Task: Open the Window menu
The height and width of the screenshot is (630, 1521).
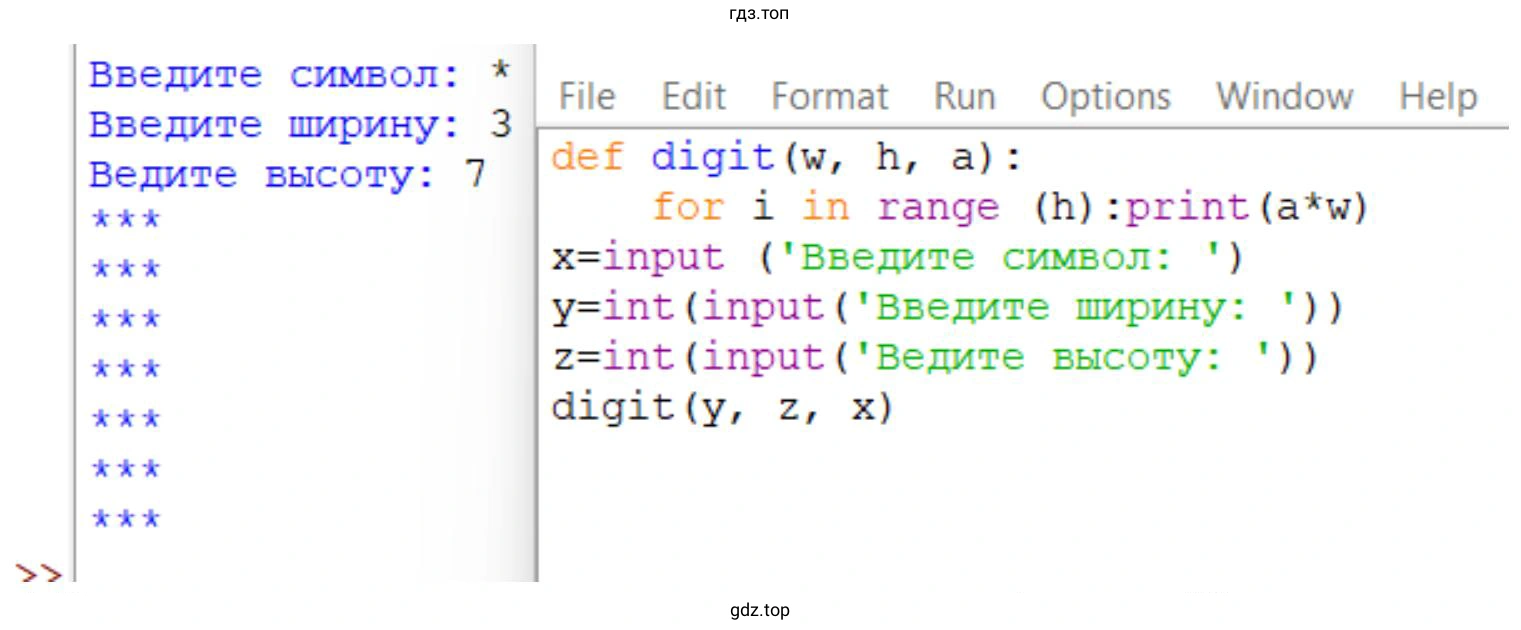Action: click(1284, 97)
